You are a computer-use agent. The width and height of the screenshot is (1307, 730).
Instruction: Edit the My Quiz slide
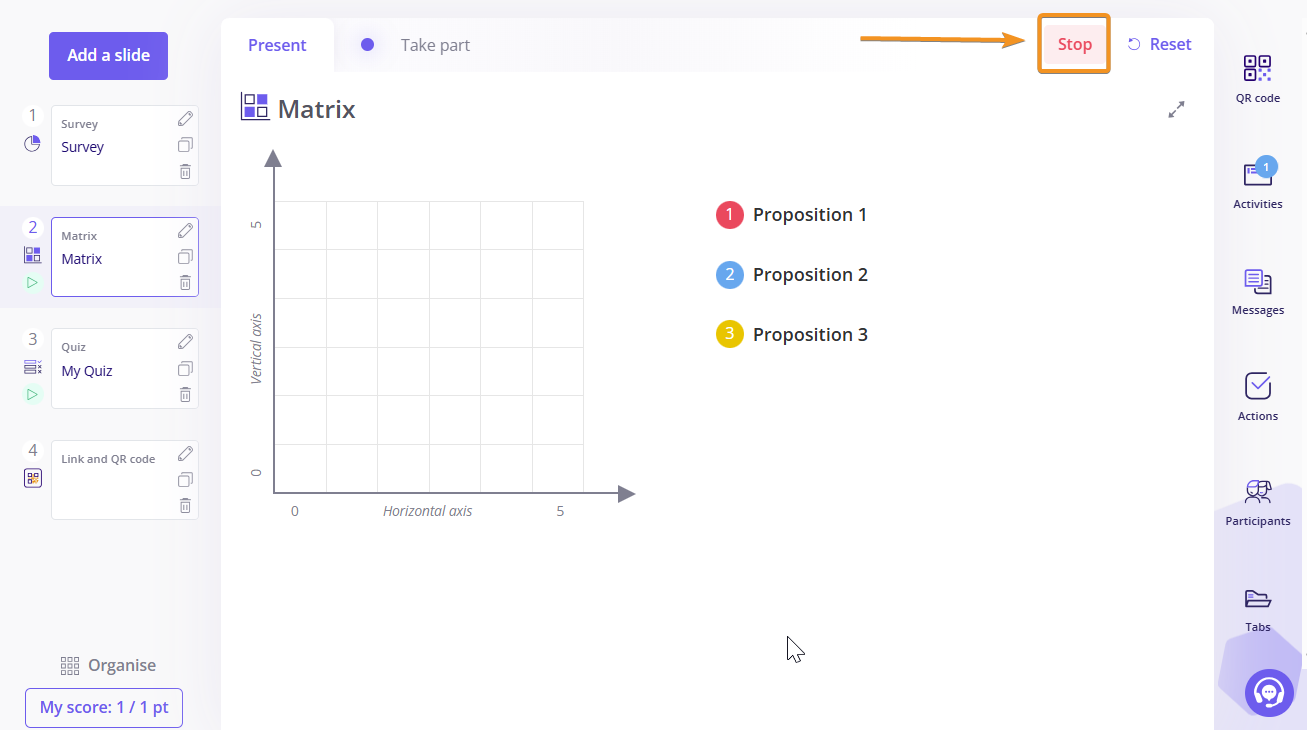185,342
